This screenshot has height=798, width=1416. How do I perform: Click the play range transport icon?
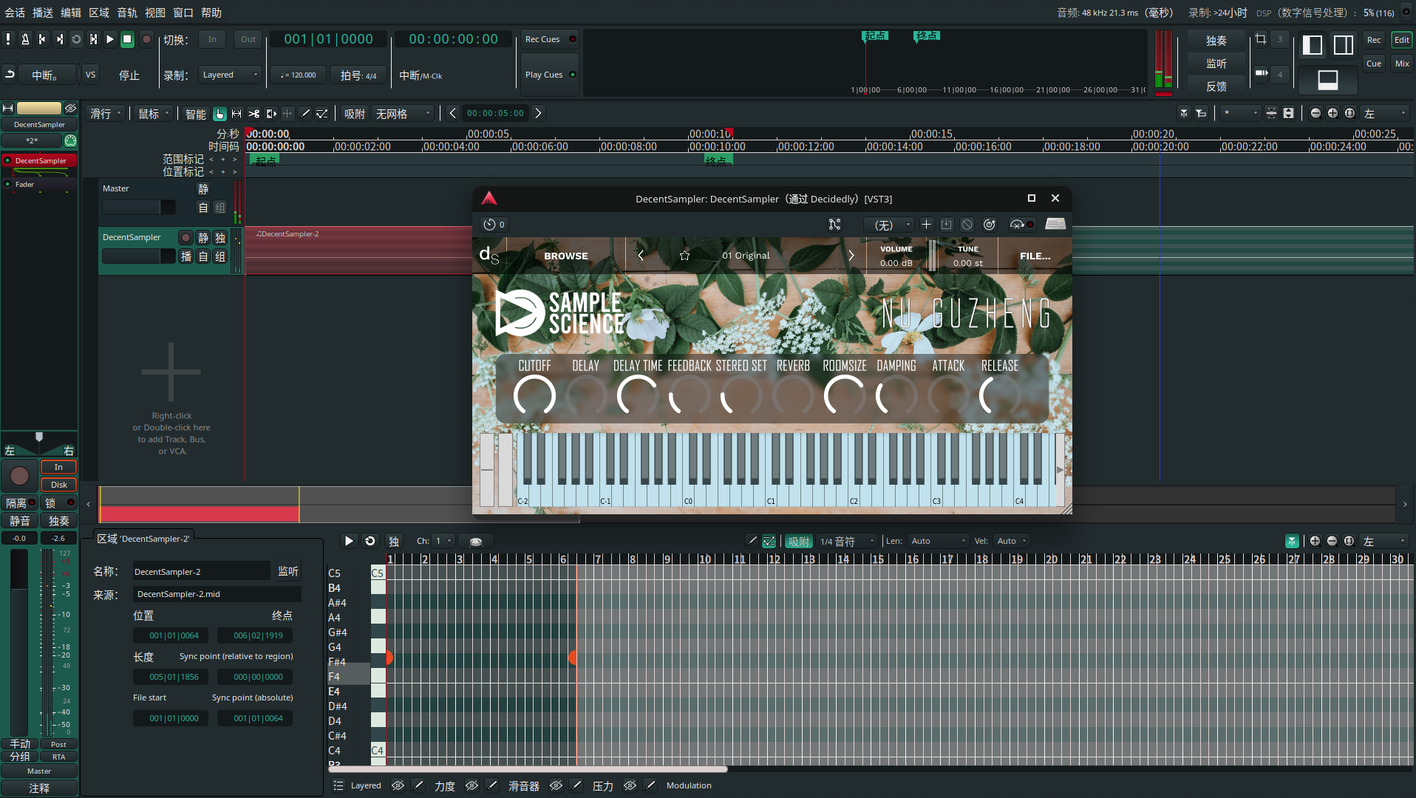point(93,39)
